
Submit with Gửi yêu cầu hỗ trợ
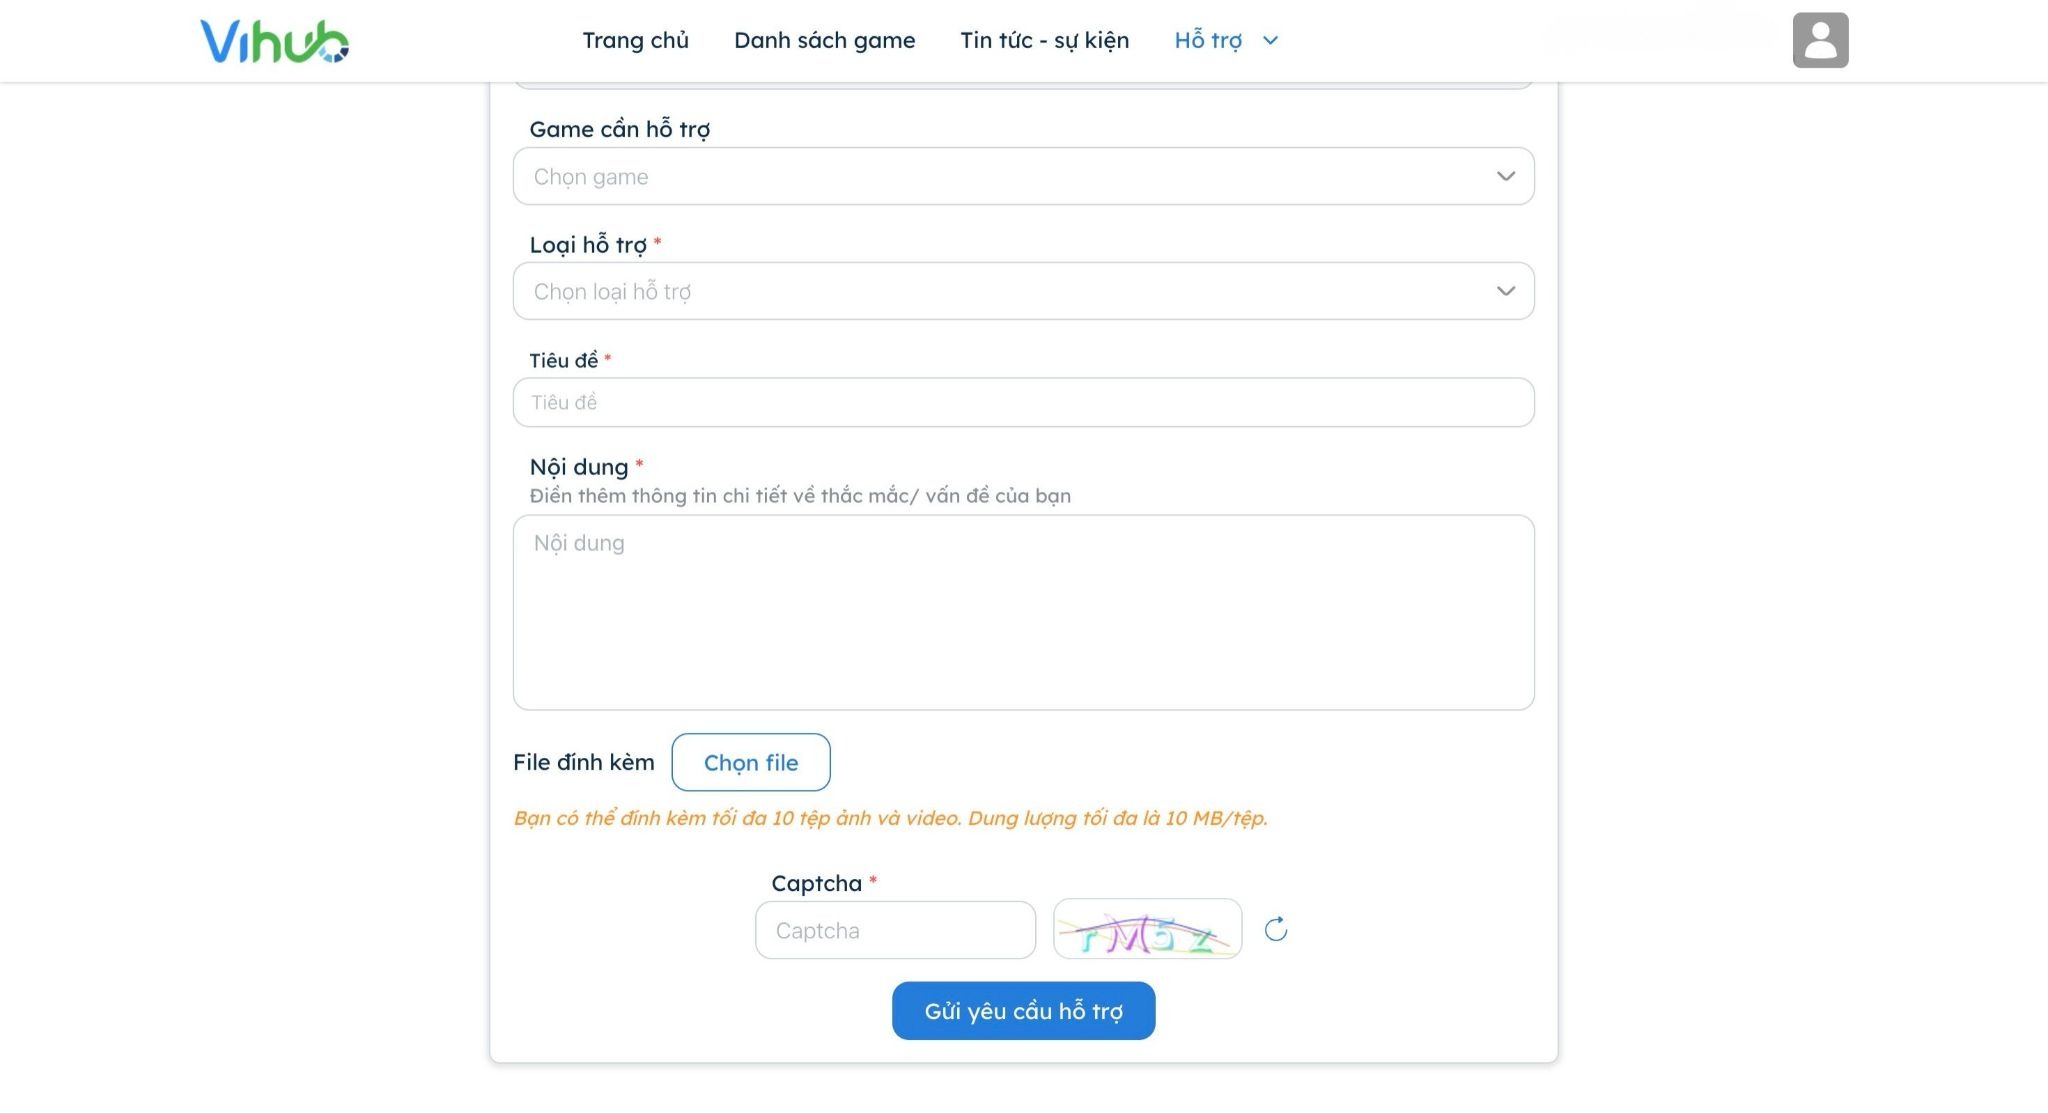[1023, 1011]
